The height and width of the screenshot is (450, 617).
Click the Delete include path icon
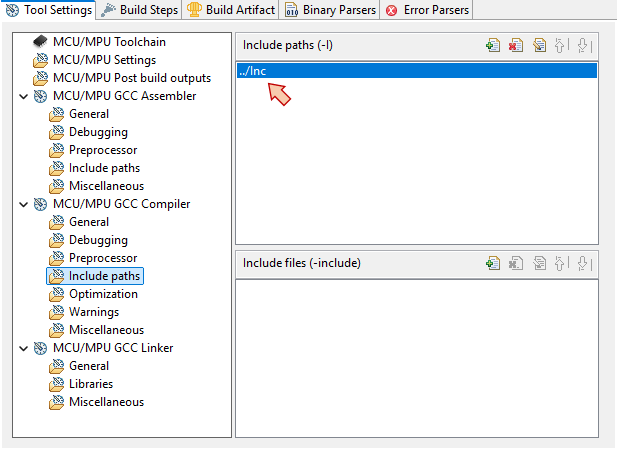pyautogui.click(x=515, y=46)
